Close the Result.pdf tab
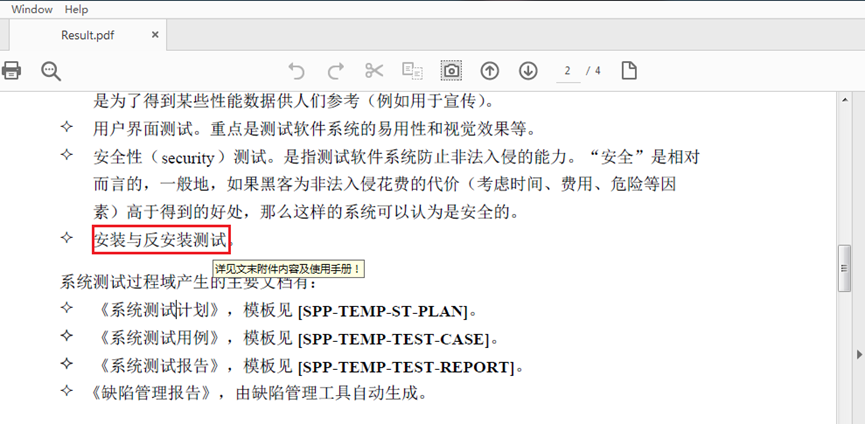Image resolution: width=865 pixels, height=424 pixels. (x=155, y=35)
